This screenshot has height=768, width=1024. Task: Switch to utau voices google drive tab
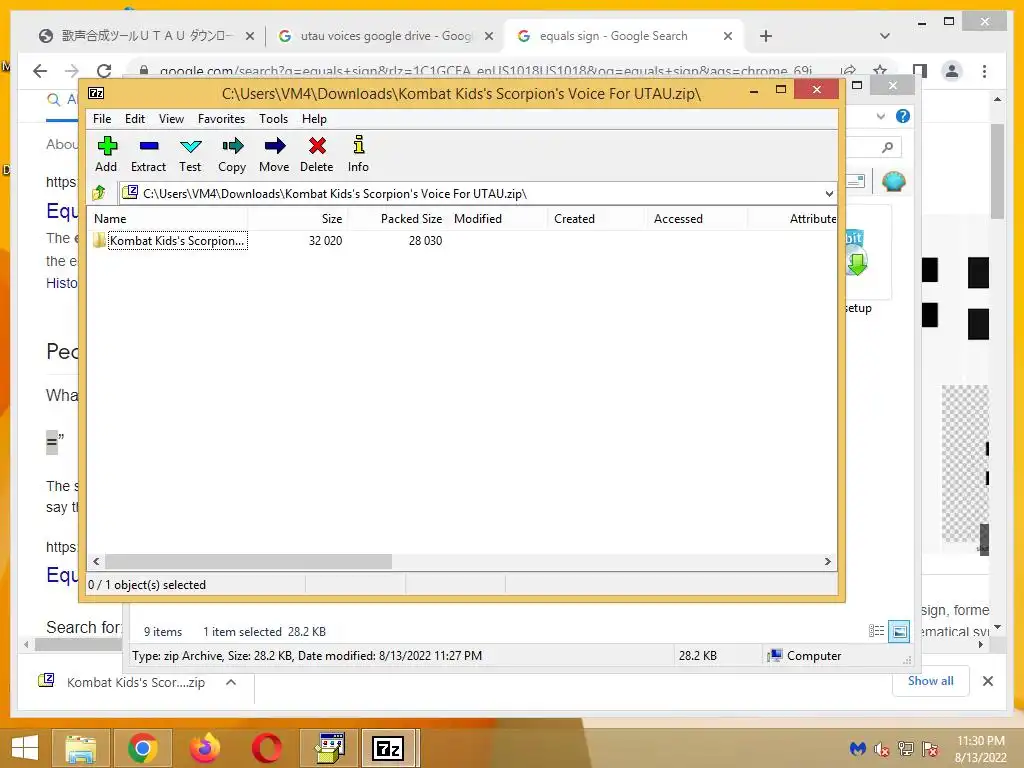pos(386,36)
